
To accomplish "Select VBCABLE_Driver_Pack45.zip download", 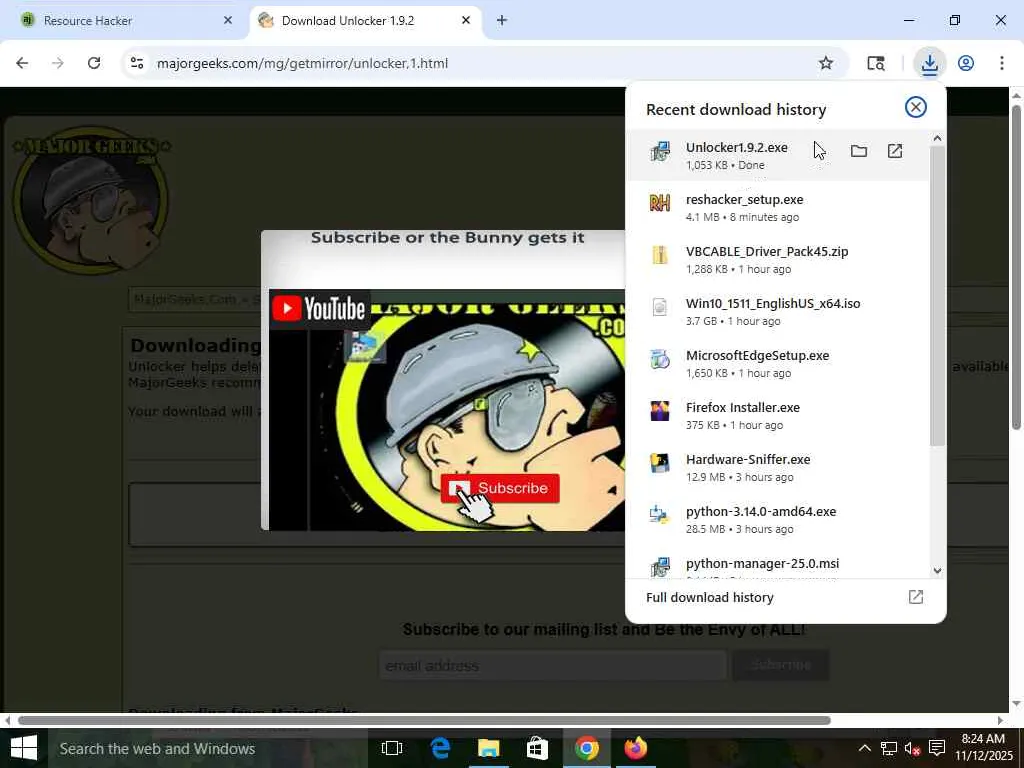I will click(x=777, y=260).
